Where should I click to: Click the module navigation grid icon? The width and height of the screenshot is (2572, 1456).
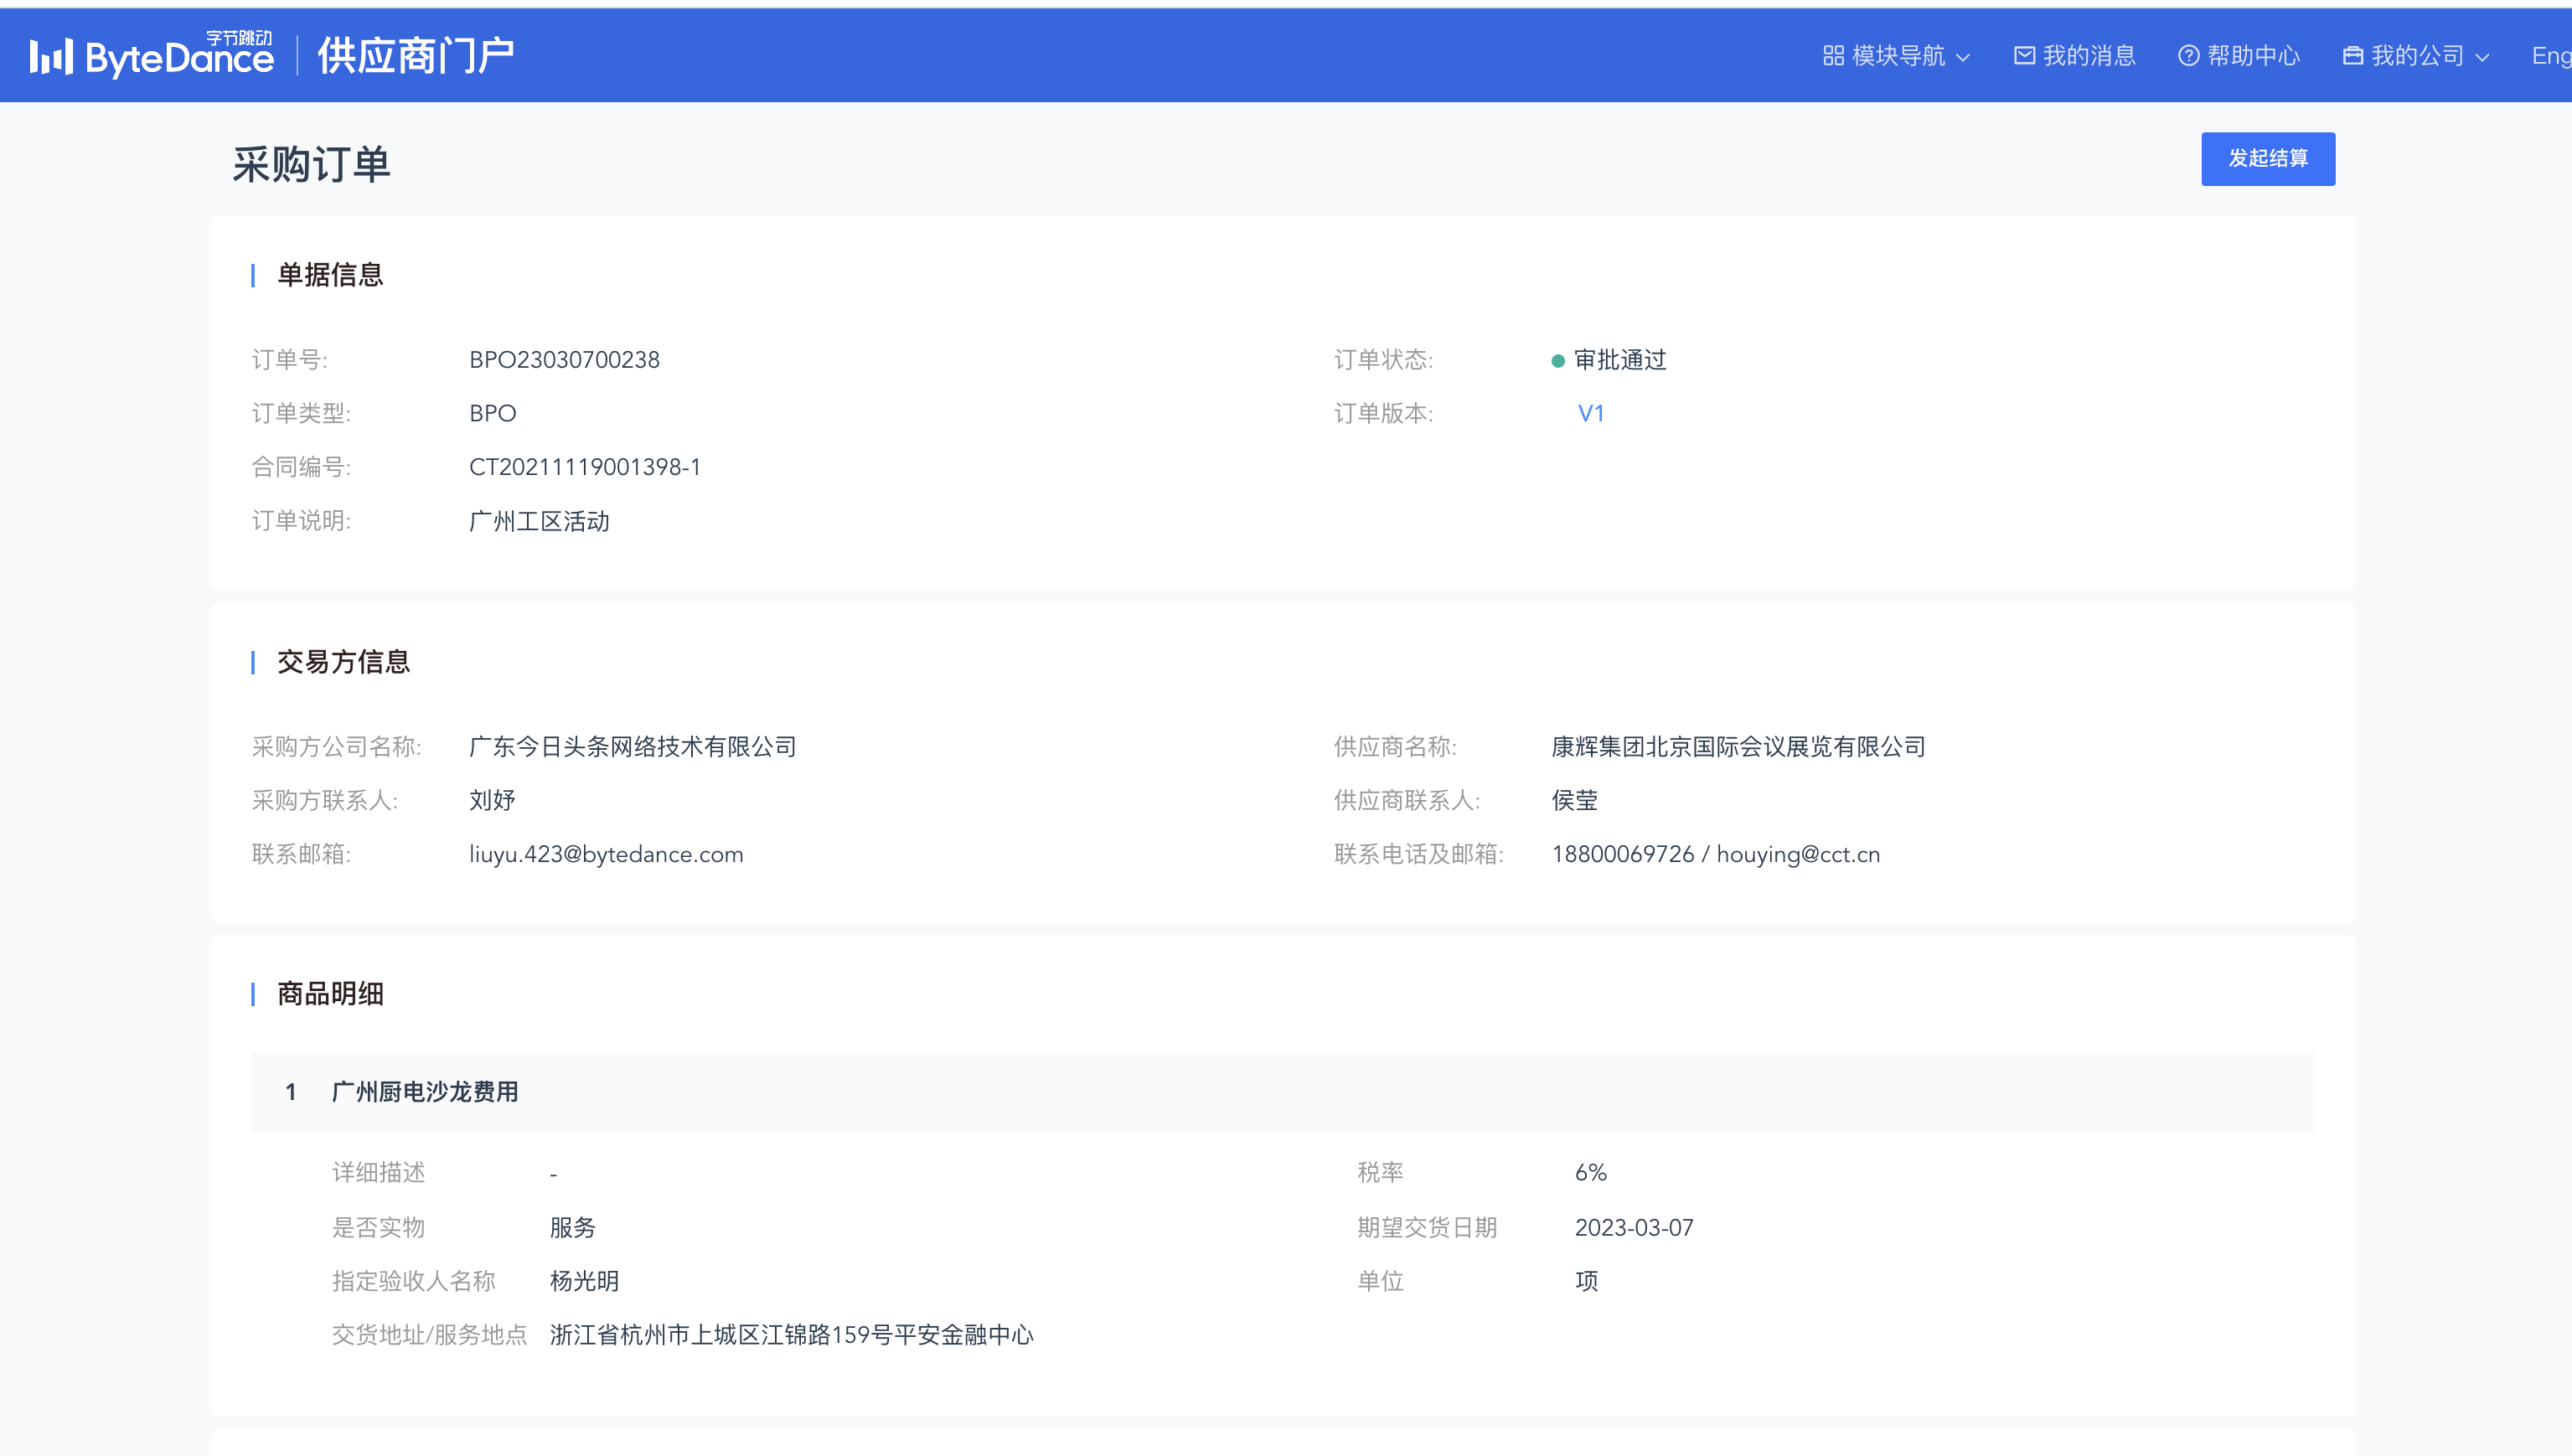(1833, 56)
